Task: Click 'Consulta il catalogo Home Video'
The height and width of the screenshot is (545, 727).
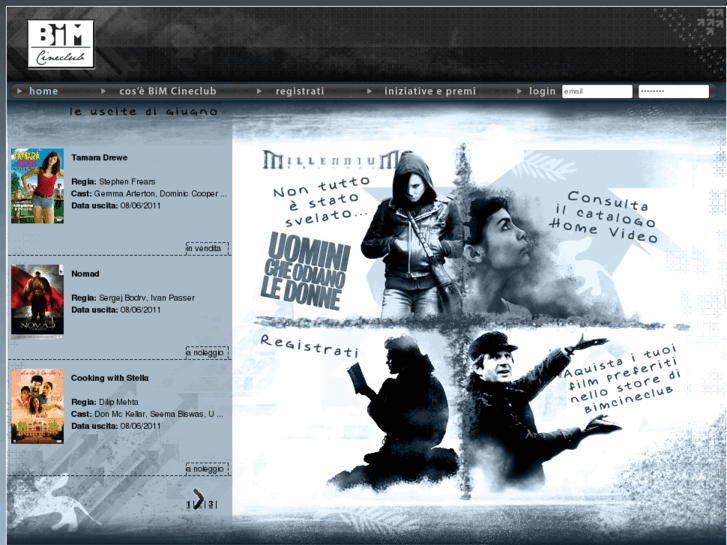Action: point(603,217)
